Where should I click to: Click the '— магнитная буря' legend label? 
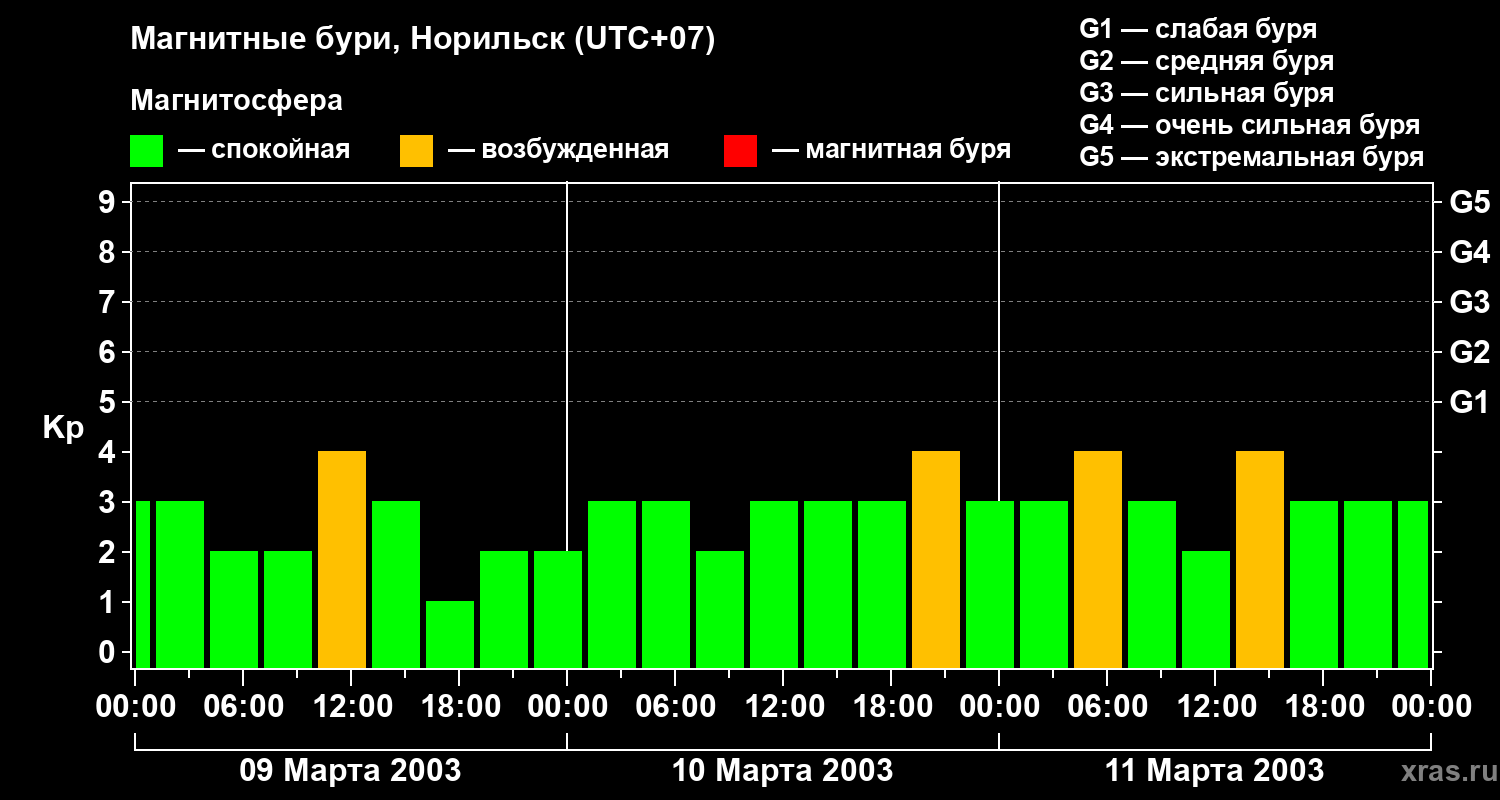pos(891,150)
